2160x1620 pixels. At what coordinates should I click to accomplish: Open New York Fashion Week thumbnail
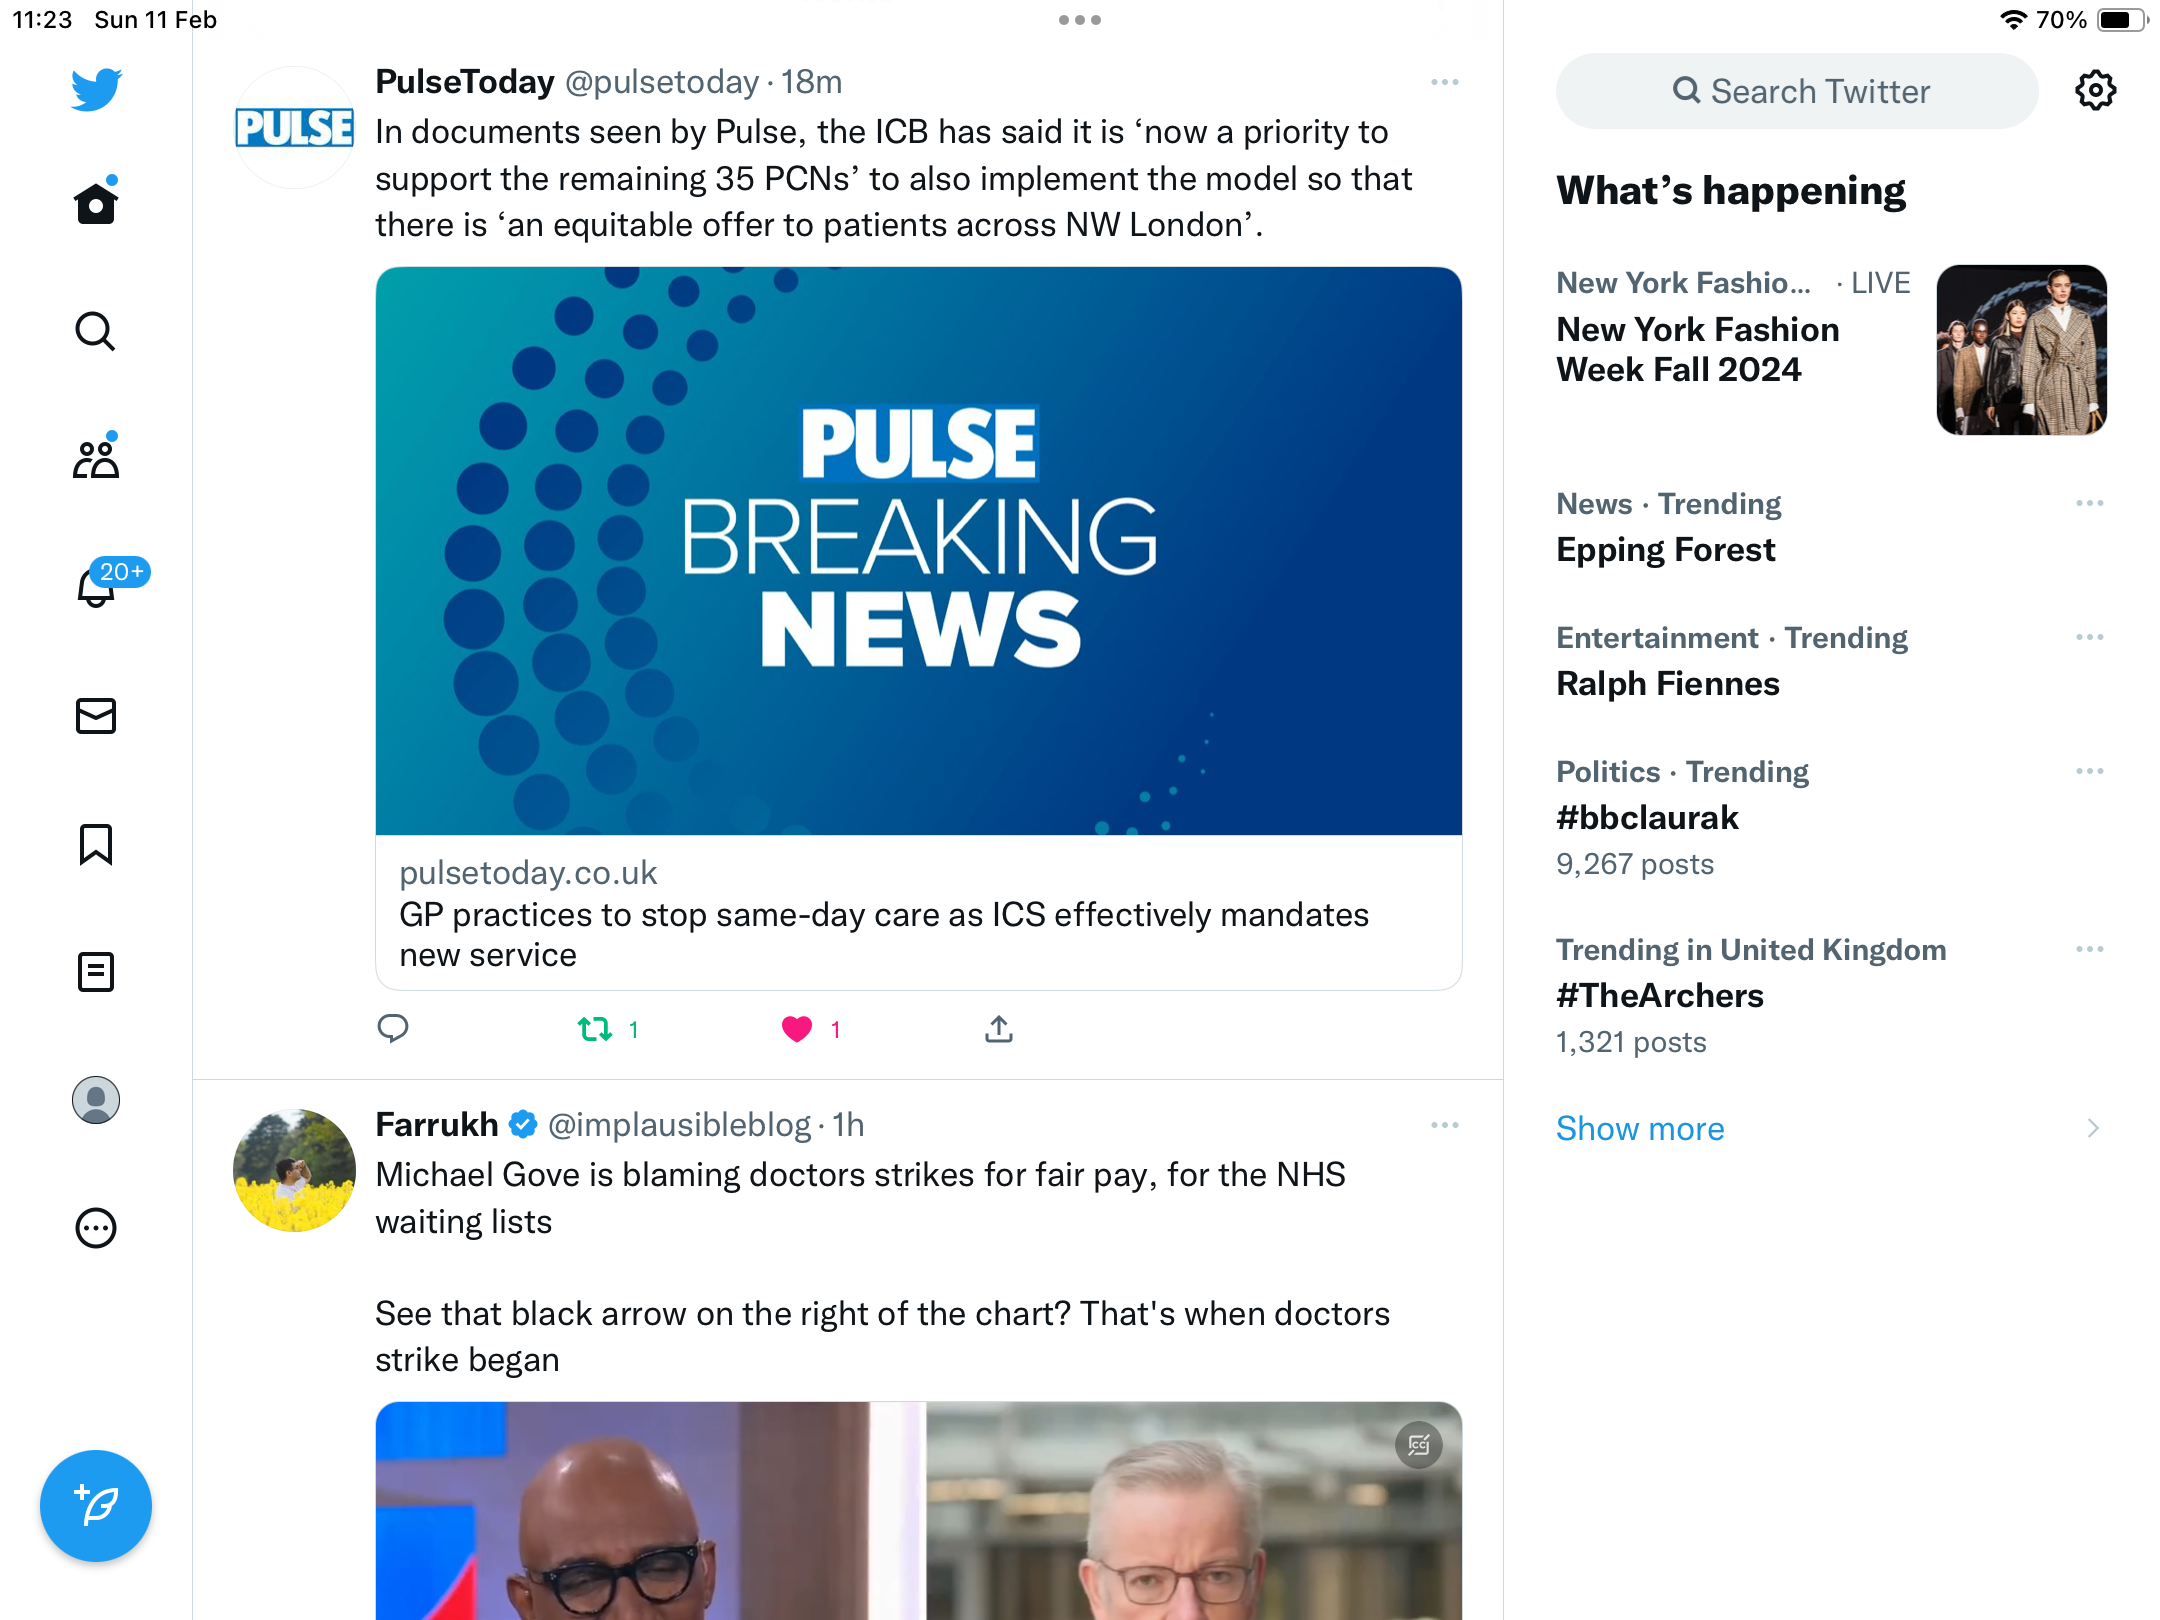[x=2021, y=350]
